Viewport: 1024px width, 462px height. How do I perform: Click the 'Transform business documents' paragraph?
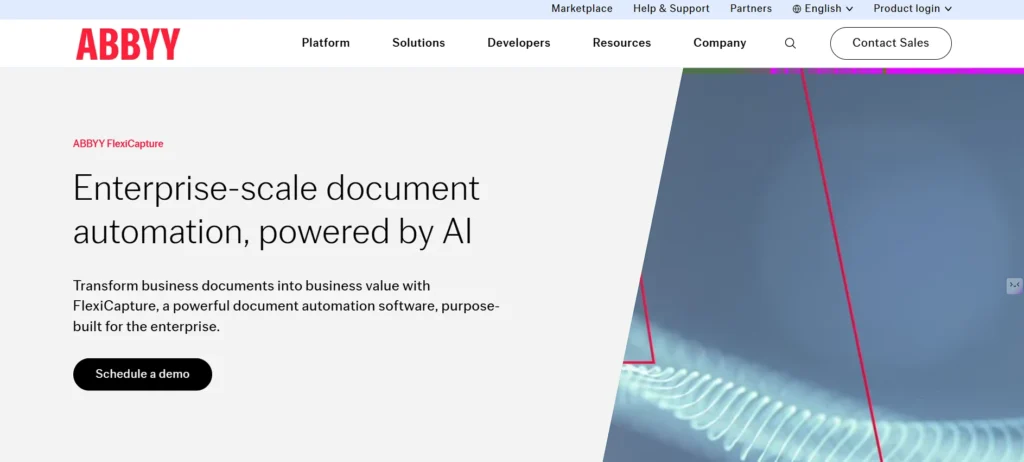pyautogui.click(x=286, y=306)
